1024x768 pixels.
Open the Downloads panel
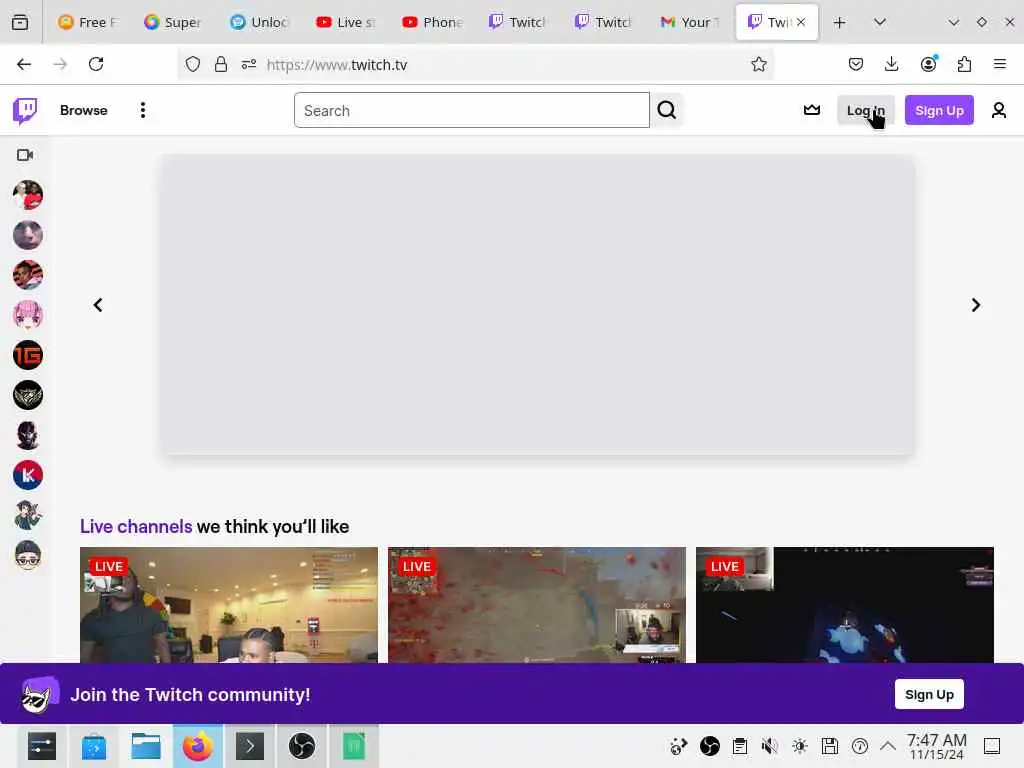pos(891,64)
